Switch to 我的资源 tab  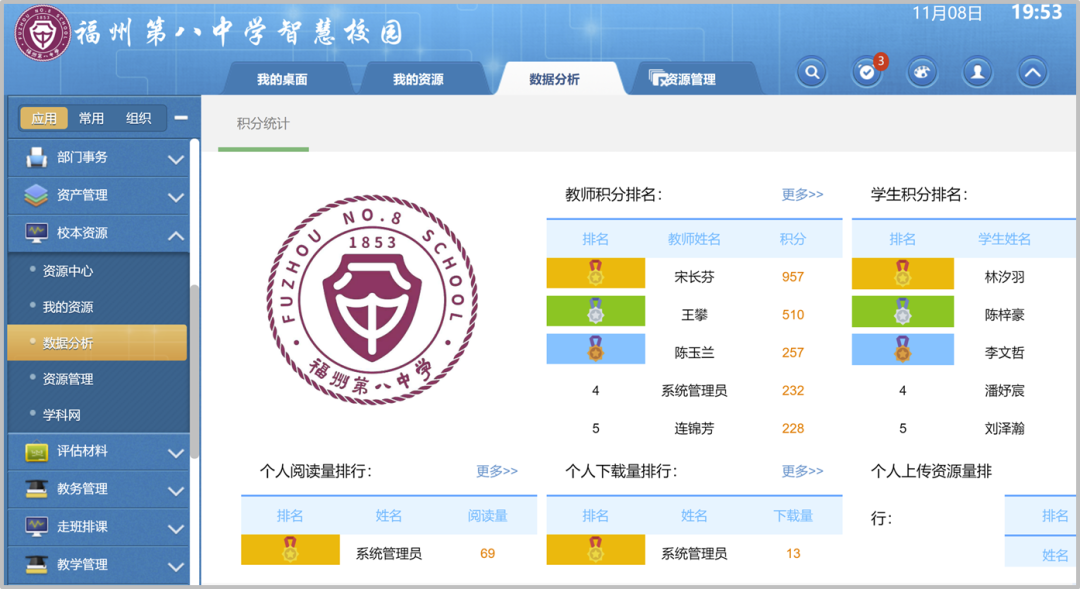418,79
